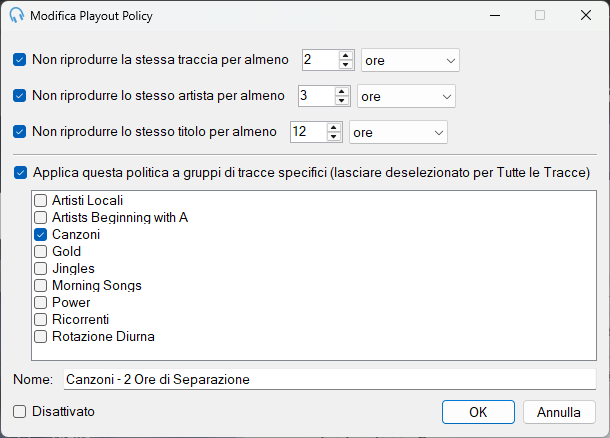Check the Rotazione Diurna group
Image resolution: width=610 pixels, height=438 pixels.
[40, 336]
